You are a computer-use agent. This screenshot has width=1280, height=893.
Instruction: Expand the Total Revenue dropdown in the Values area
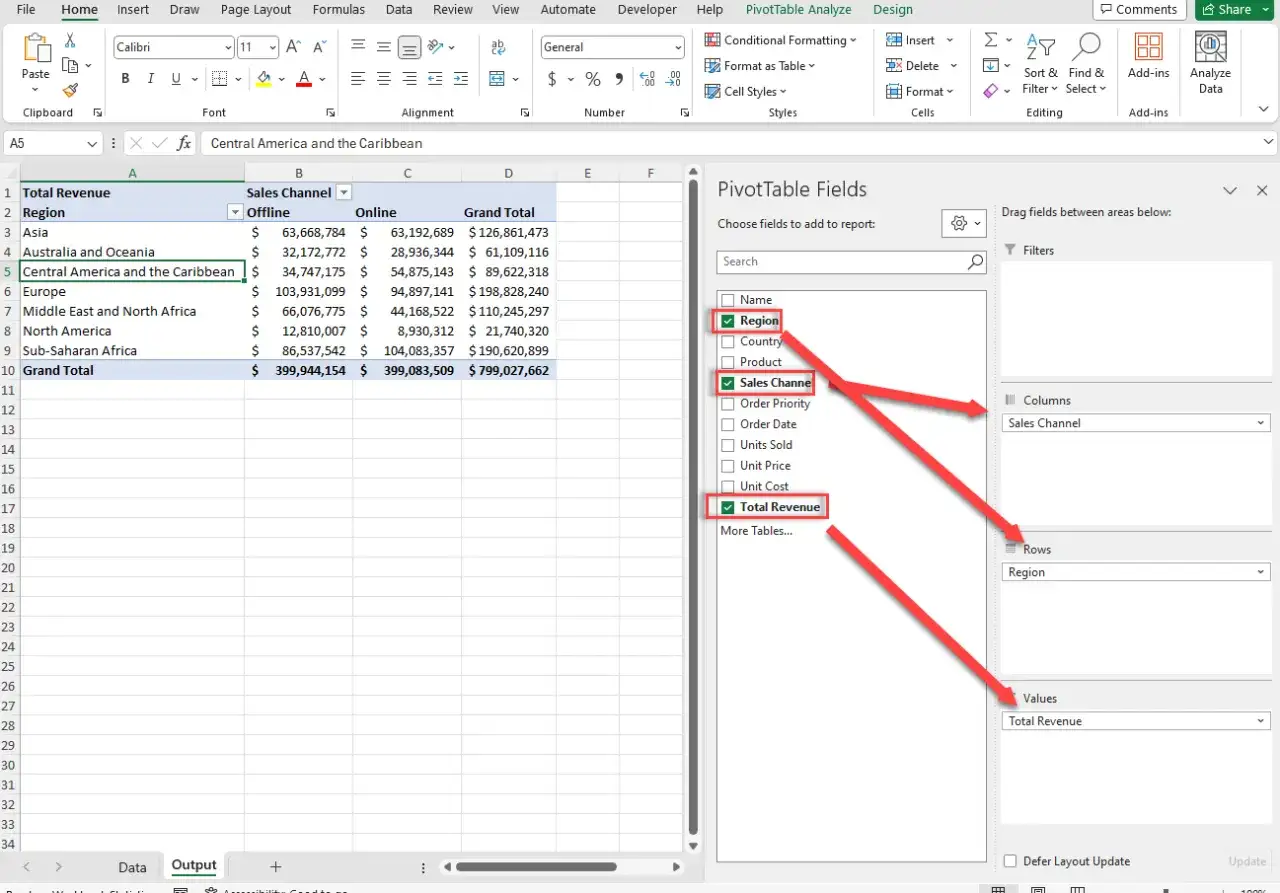(x=1260, y=721)
